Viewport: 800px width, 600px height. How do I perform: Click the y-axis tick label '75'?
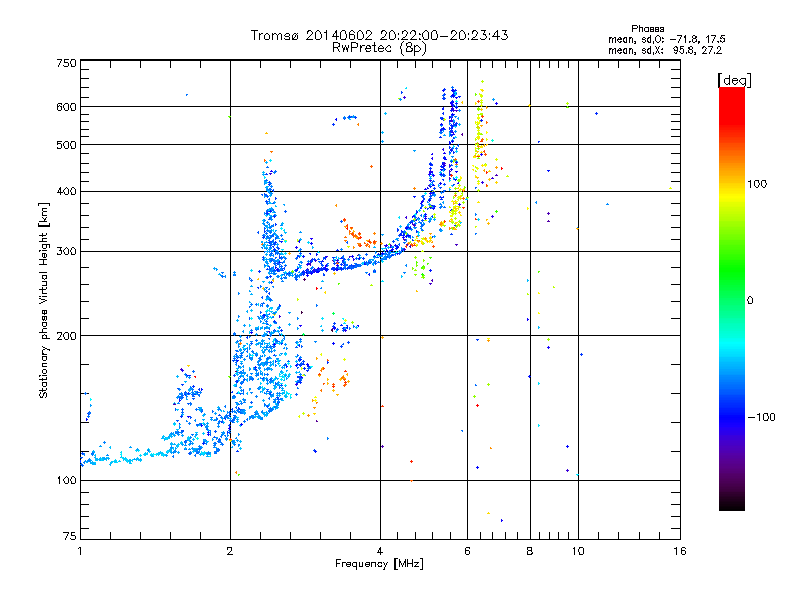click(x=70, y=536)
